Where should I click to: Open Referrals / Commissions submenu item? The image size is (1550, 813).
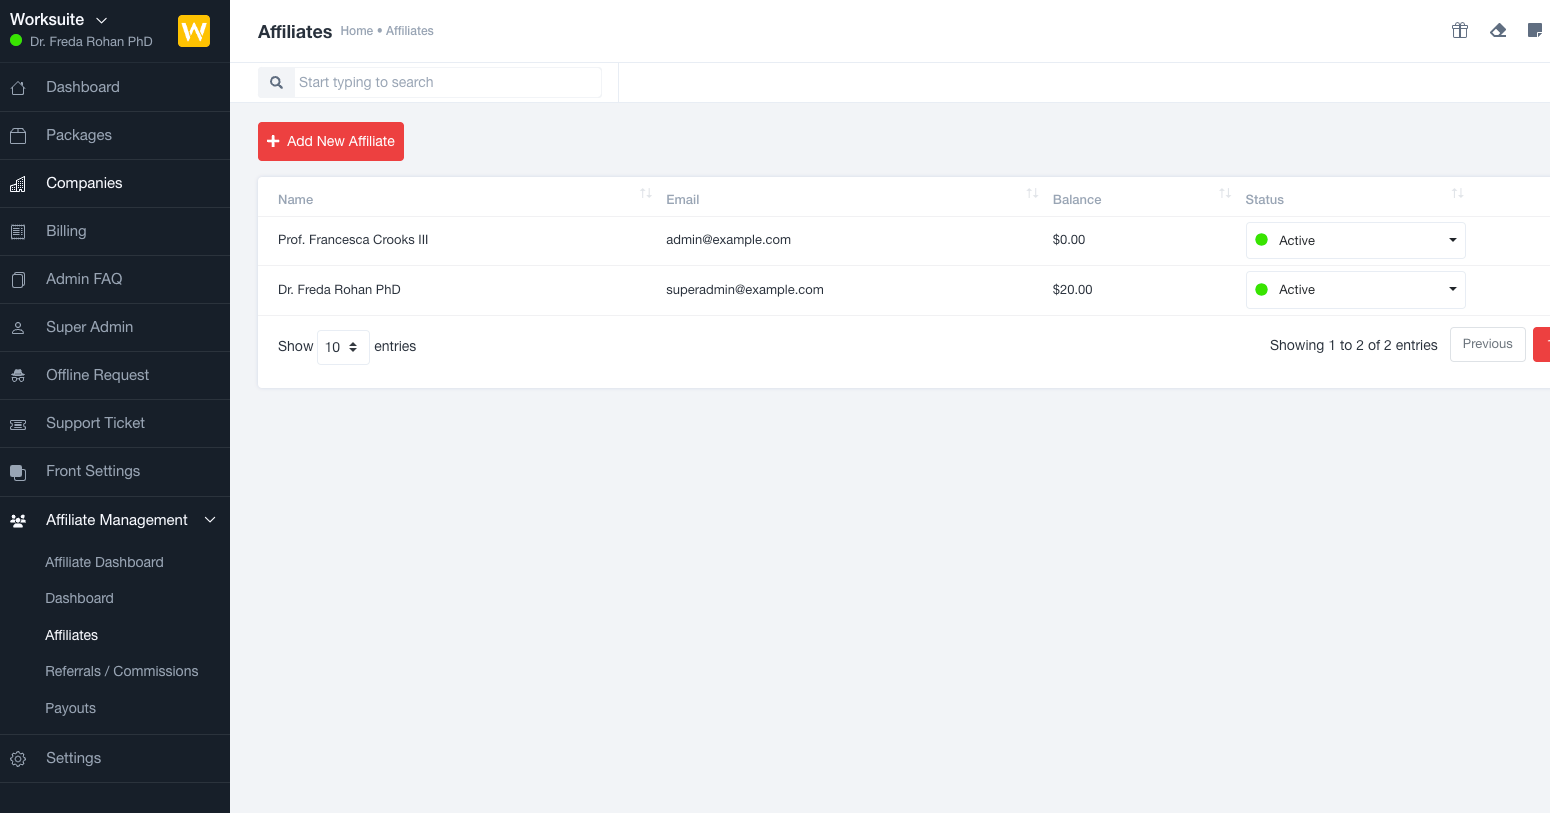(x=122, y=671)
